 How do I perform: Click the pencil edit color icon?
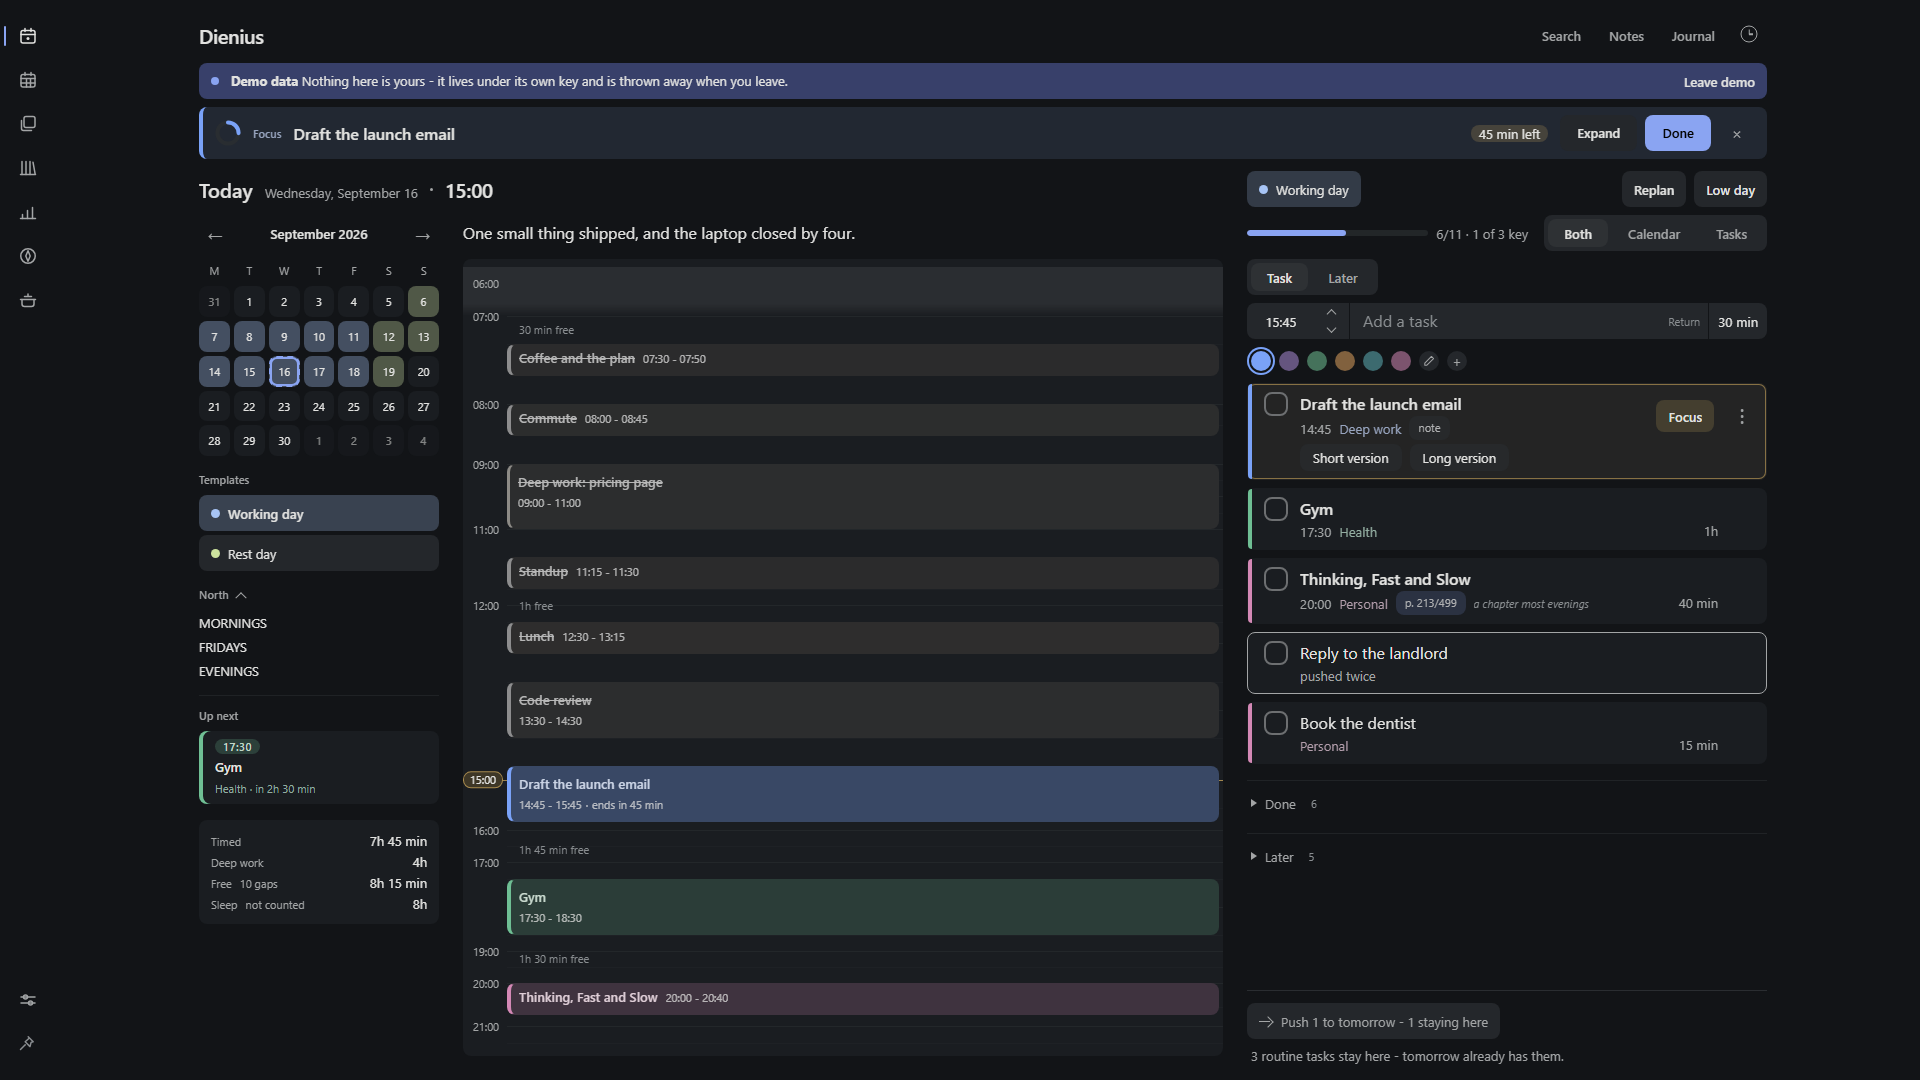pyautogui.click(x=1429, y=361)
